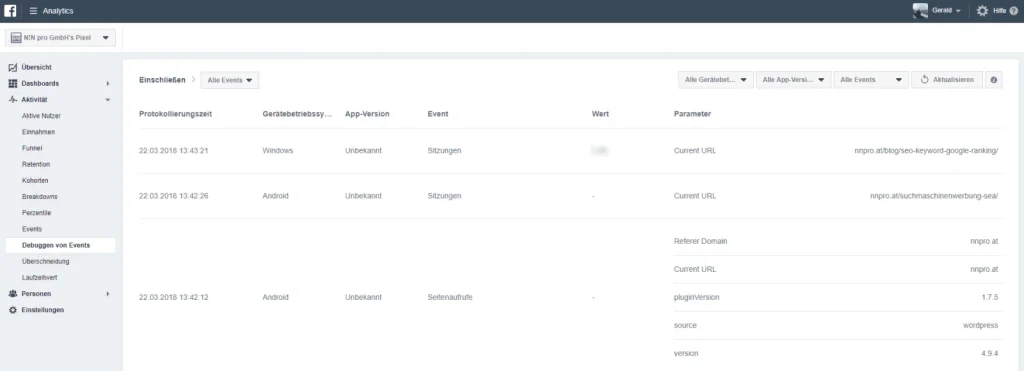
Task: Open Einnahmen report
Action: coord(39,132)
